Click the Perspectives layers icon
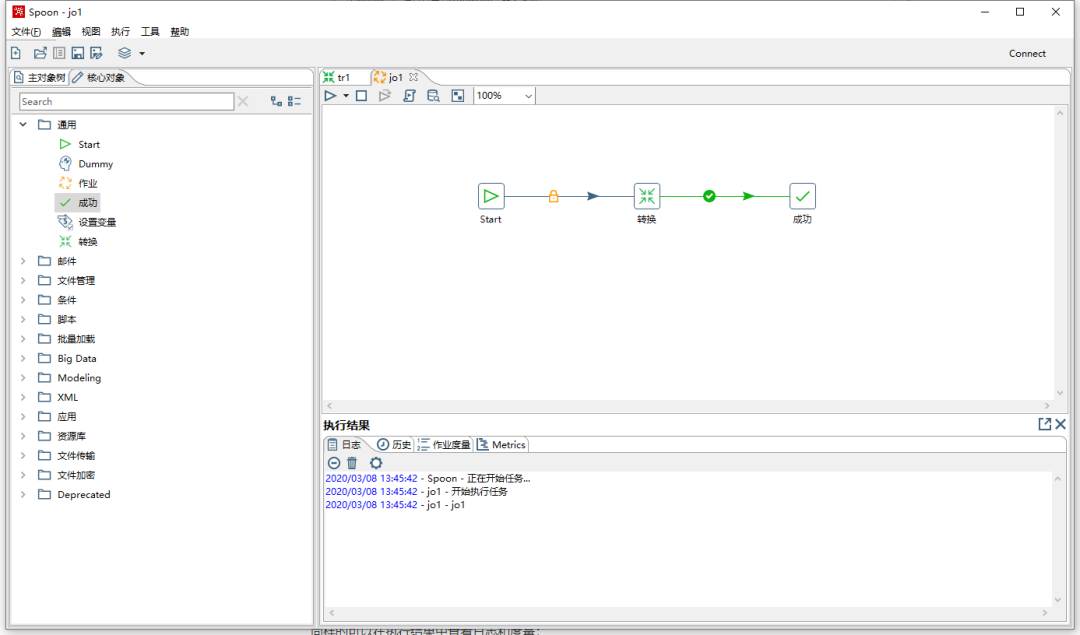This screenshot has height=635, width=1080. (125, 53)
